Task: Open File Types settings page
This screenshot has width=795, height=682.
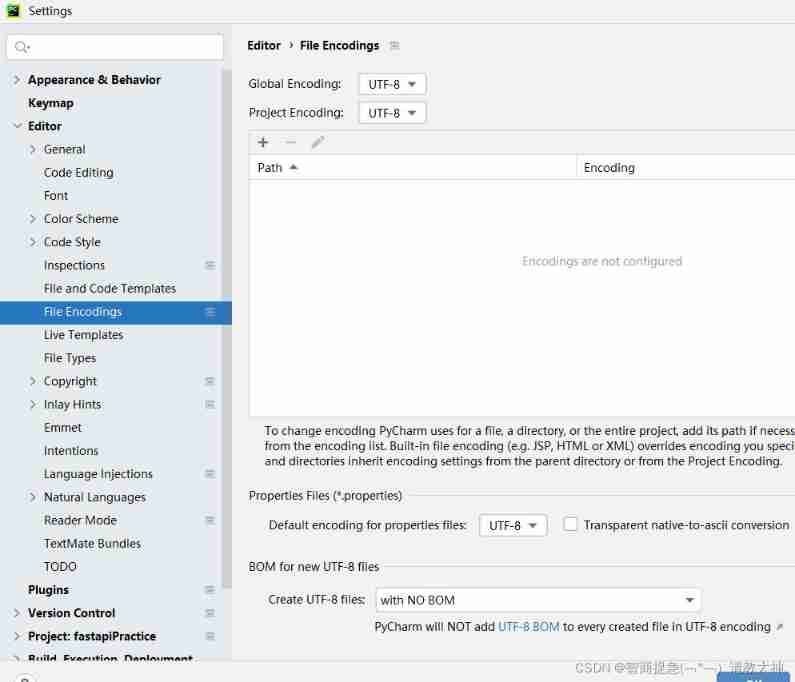Action: click(x=69, y=358)
